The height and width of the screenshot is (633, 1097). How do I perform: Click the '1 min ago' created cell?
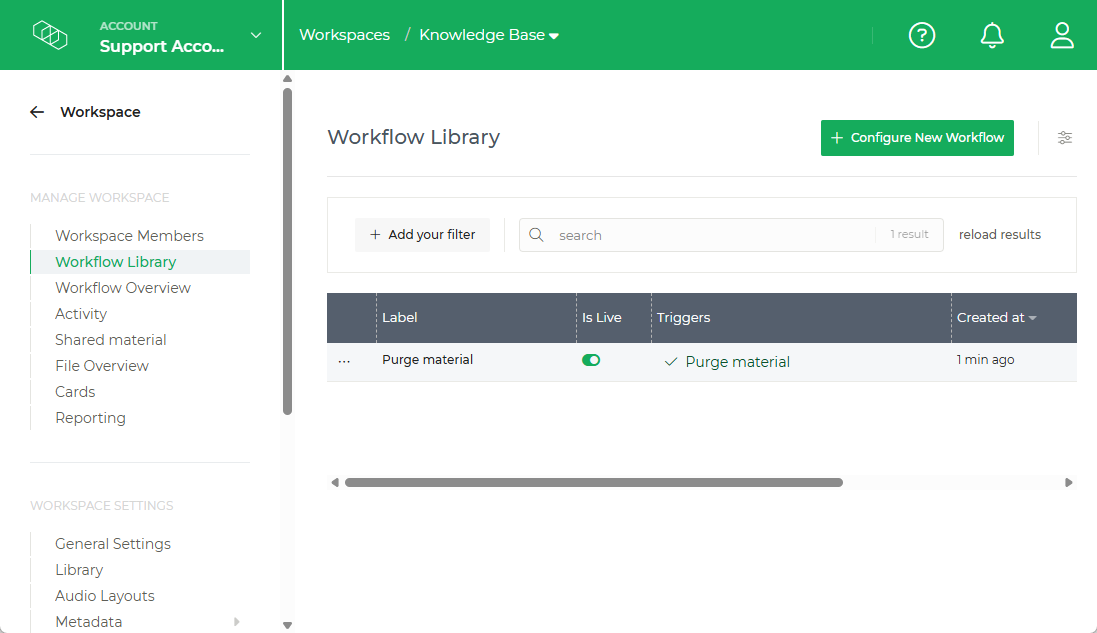click(985, 360)
